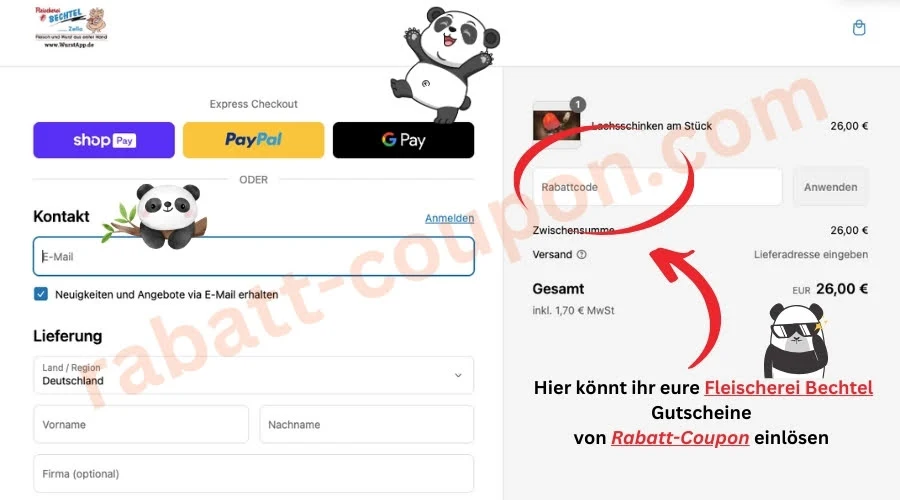
Task: Choose Google Pay express checkout
Action: pyautogui.click(x=404, y=140)
